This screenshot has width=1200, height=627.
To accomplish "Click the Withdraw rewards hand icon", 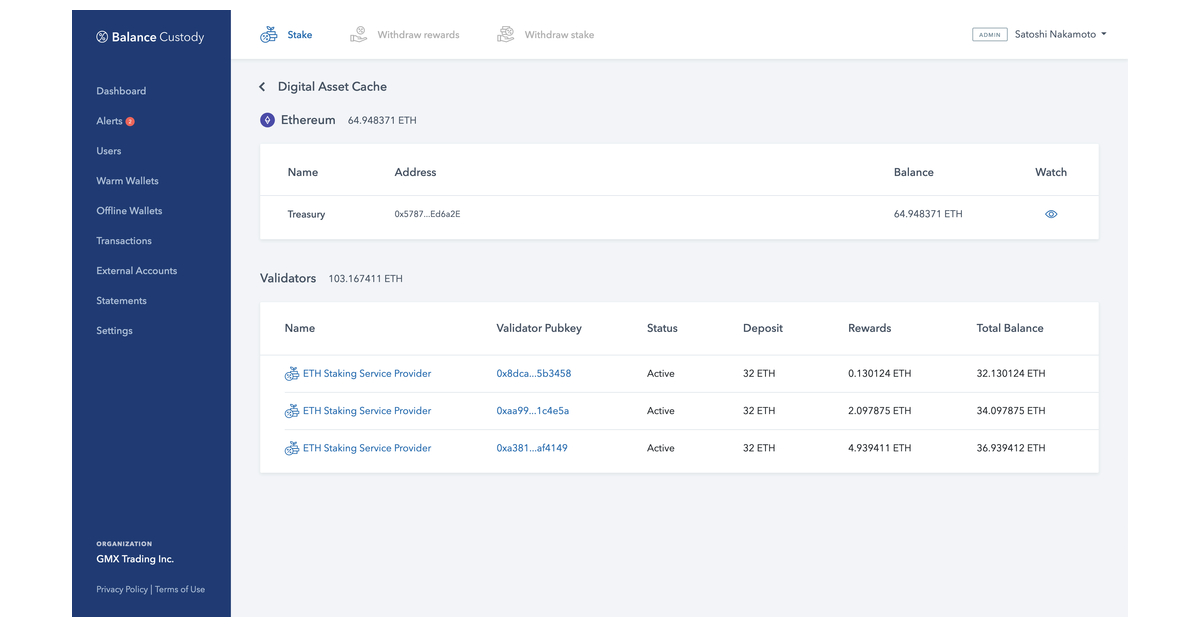I will click(x=357, y=33).
